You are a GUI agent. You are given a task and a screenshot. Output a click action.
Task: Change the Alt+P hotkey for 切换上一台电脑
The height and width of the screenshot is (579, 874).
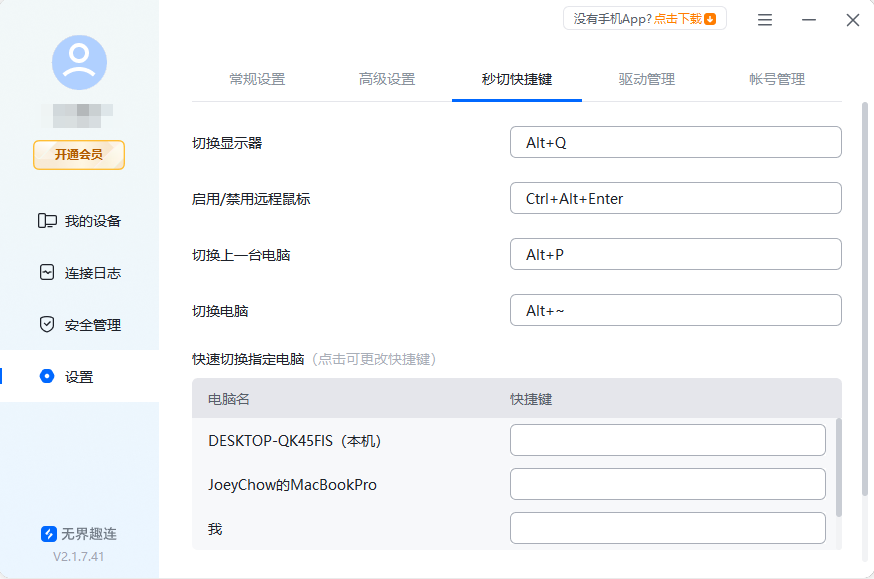[x=675, y=254]
